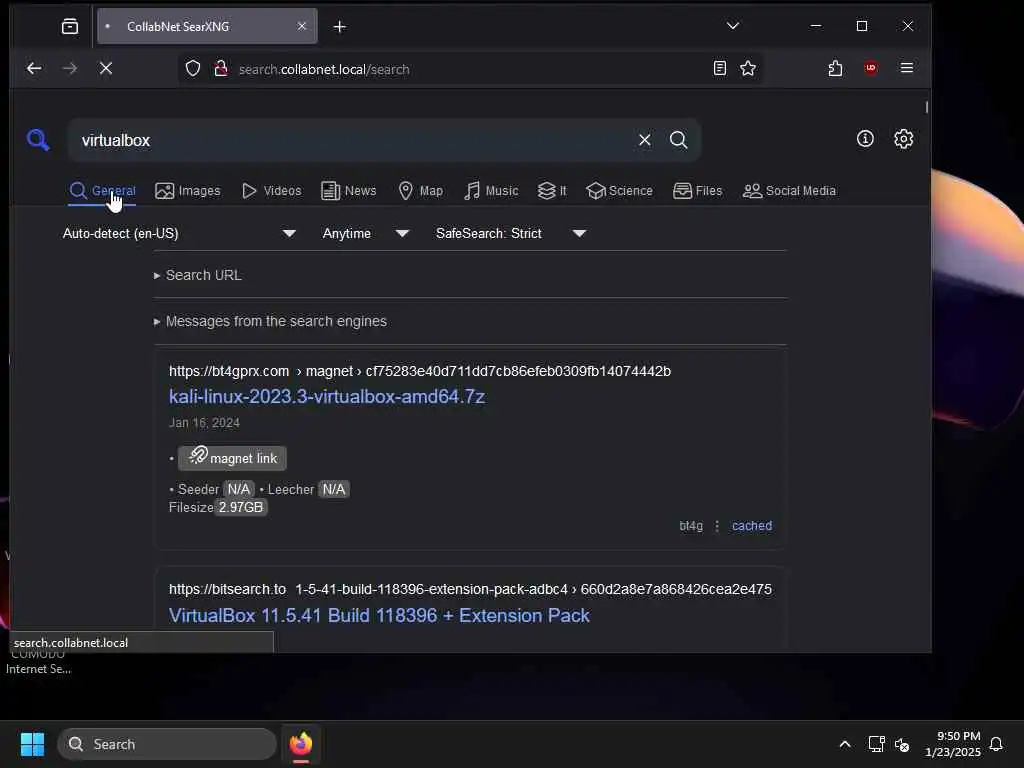Open clock showing 9:50 PM
Image resolution: width=1024 pixels, height=768 pixels.
pyautogui.click(x=953, y=744)
